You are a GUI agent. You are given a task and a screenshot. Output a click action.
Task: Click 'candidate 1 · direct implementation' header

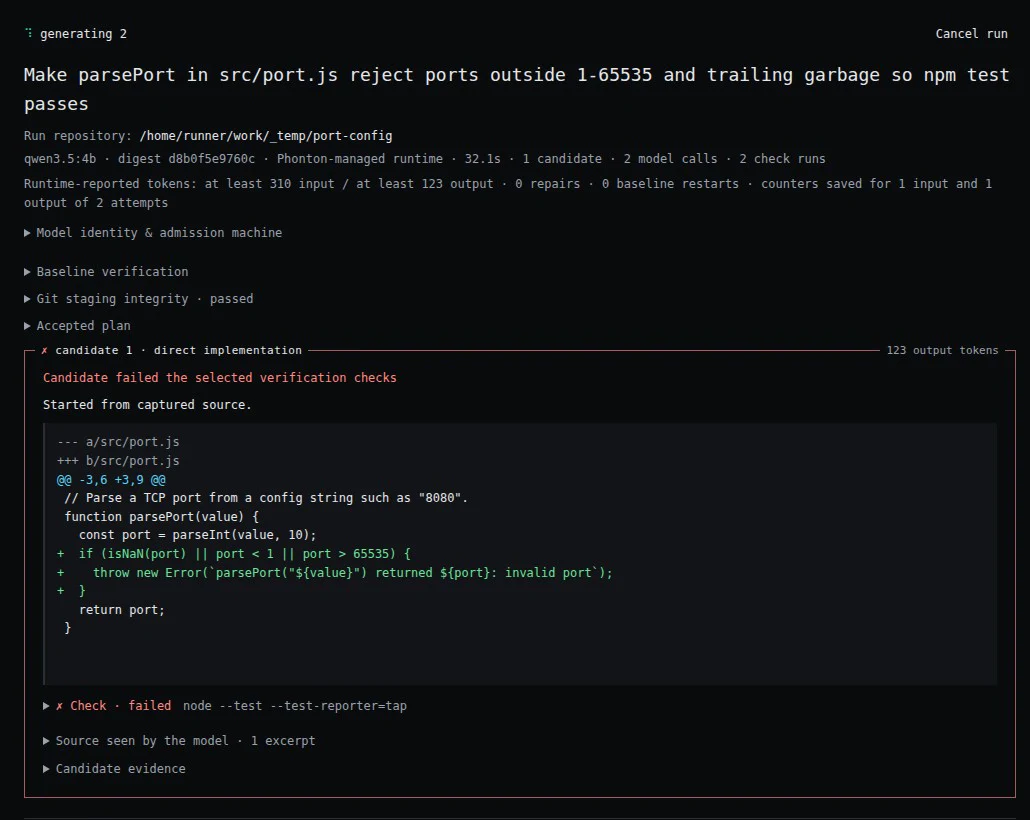[x=179, y=350]
